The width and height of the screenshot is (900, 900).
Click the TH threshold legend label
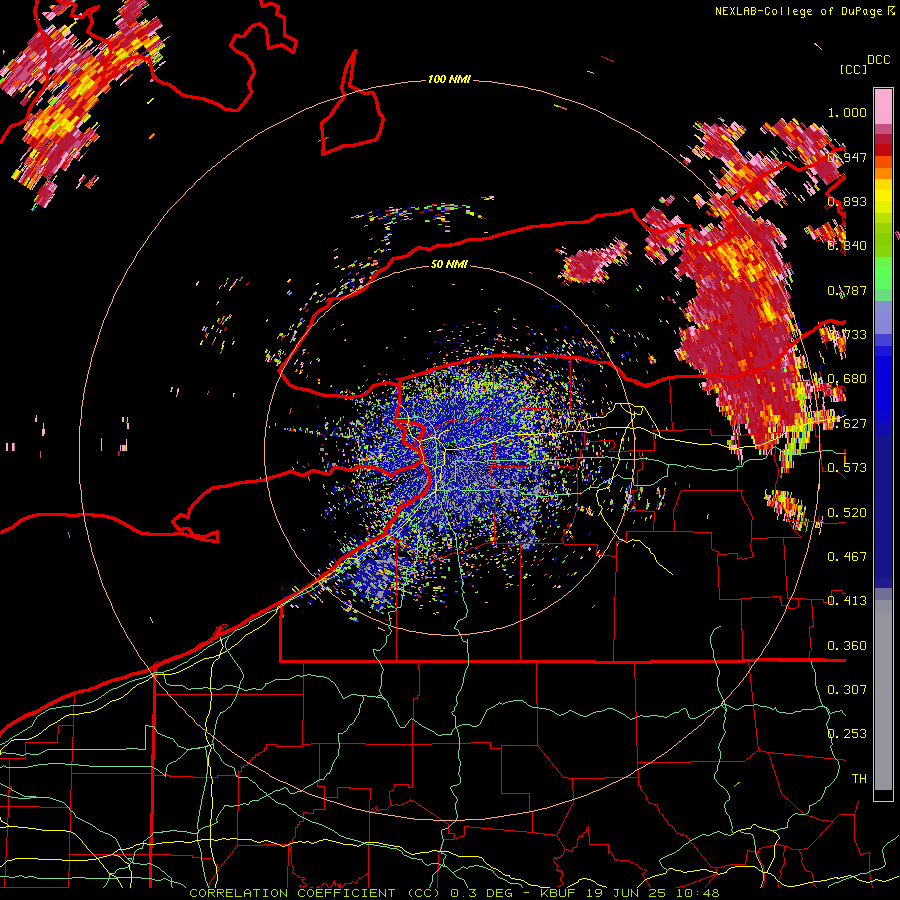(x=859, y=779)
